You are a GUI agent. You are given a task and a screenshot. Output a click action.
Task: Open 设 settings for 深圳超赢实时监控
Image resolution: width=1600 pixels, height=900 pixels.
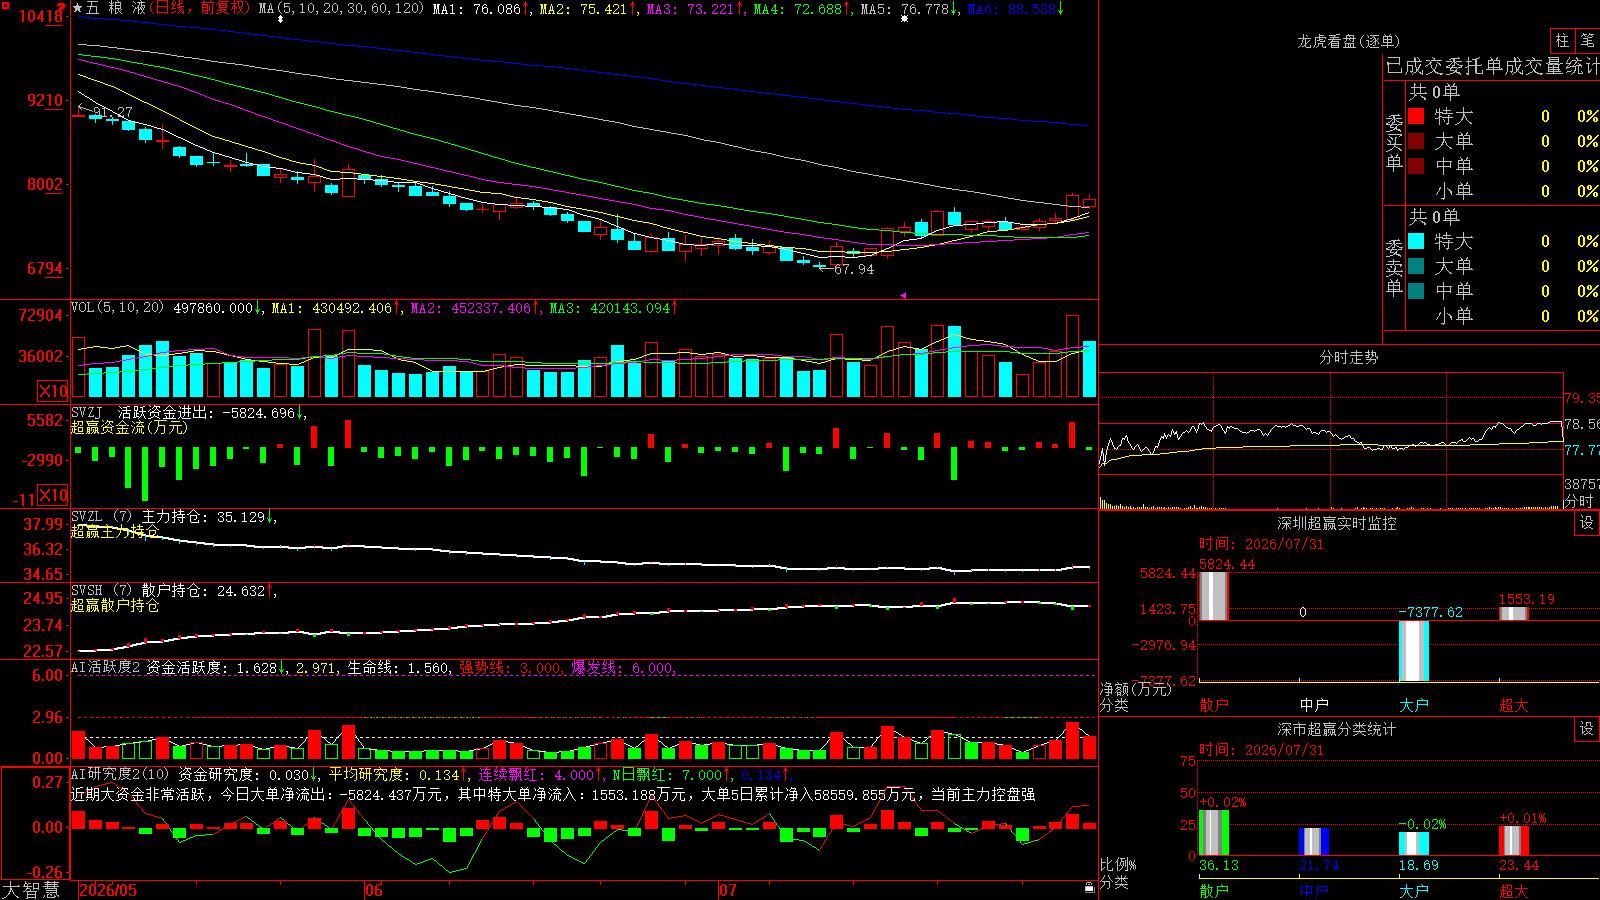1587,523
